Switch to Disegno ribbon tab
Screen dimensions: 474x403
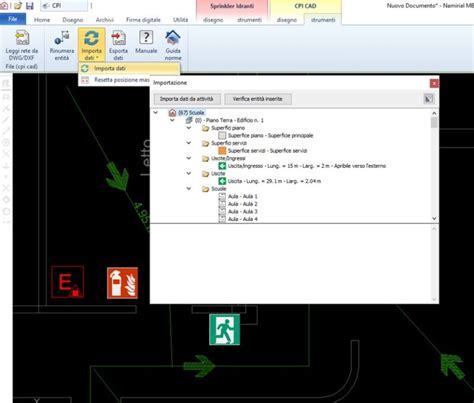coord(73,20)
